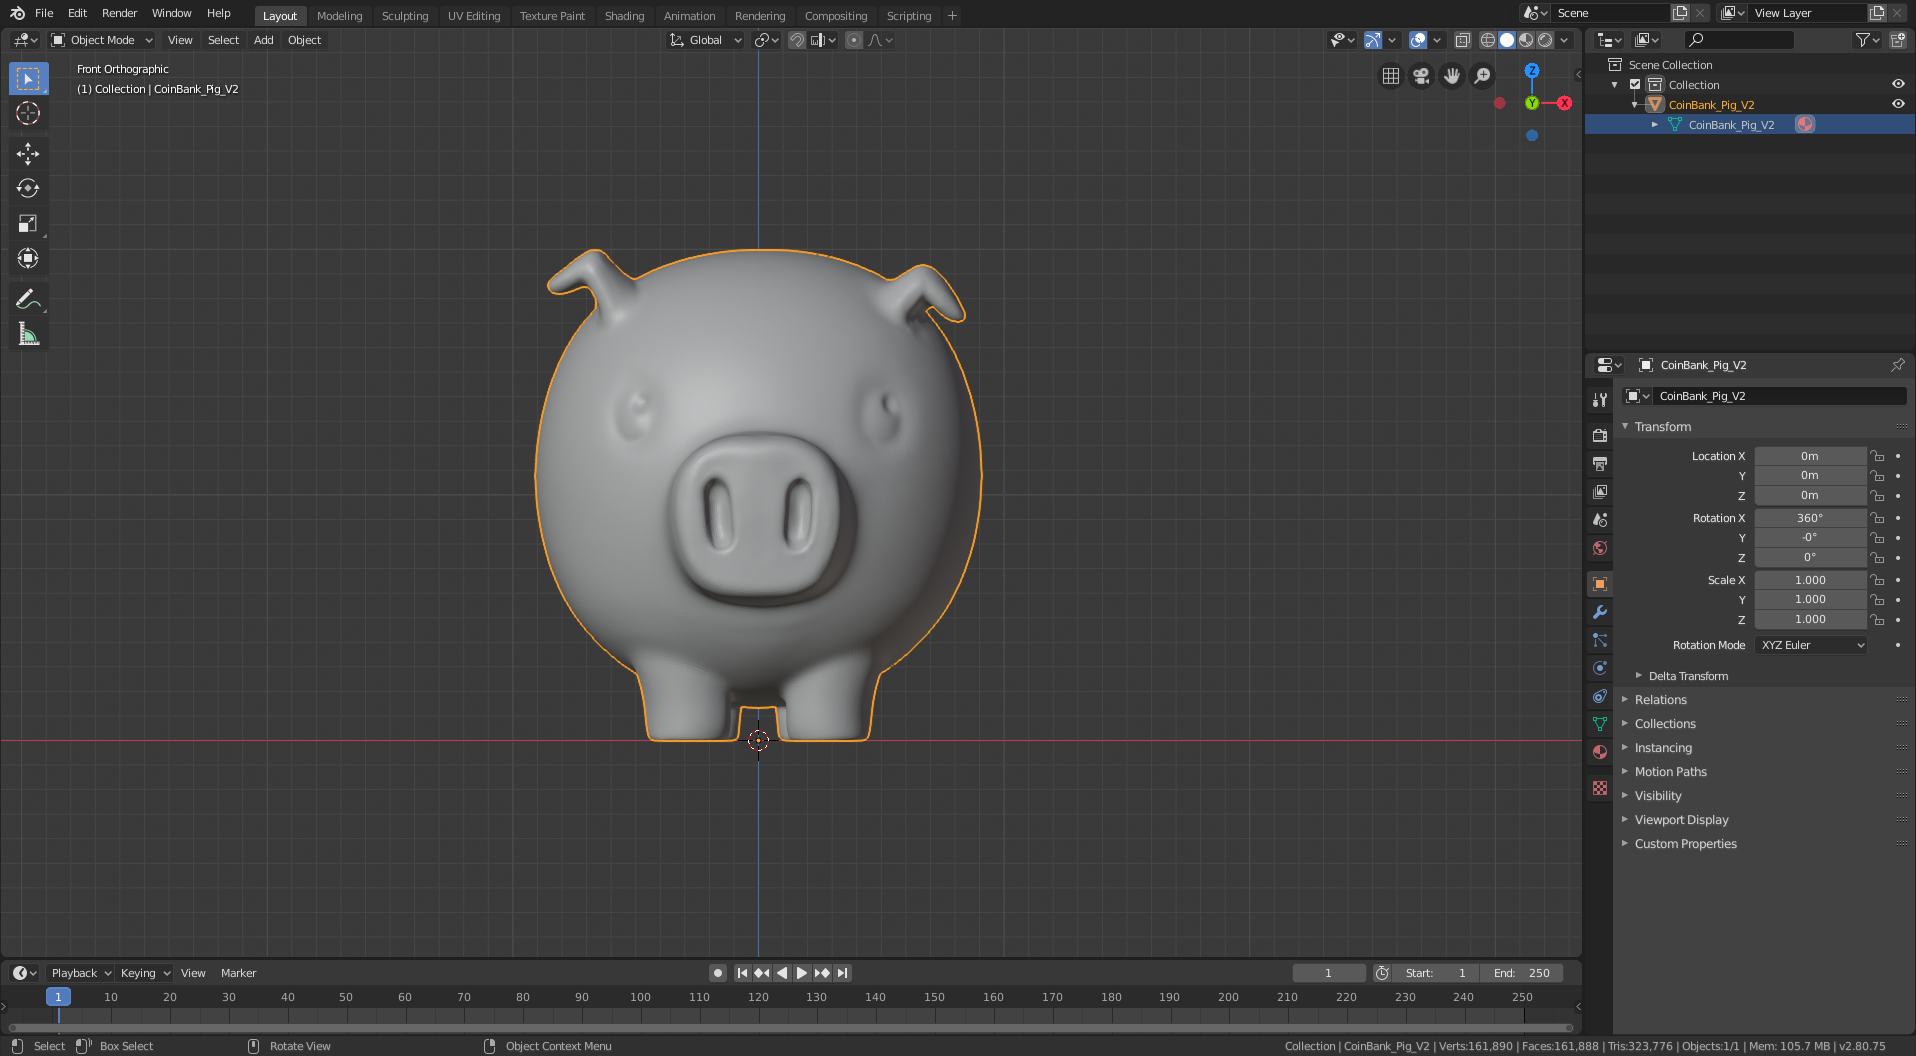1916x1056 pixels.
Task: Select the Scale tool
Action: pyautogui.click(x=28, y=224)
